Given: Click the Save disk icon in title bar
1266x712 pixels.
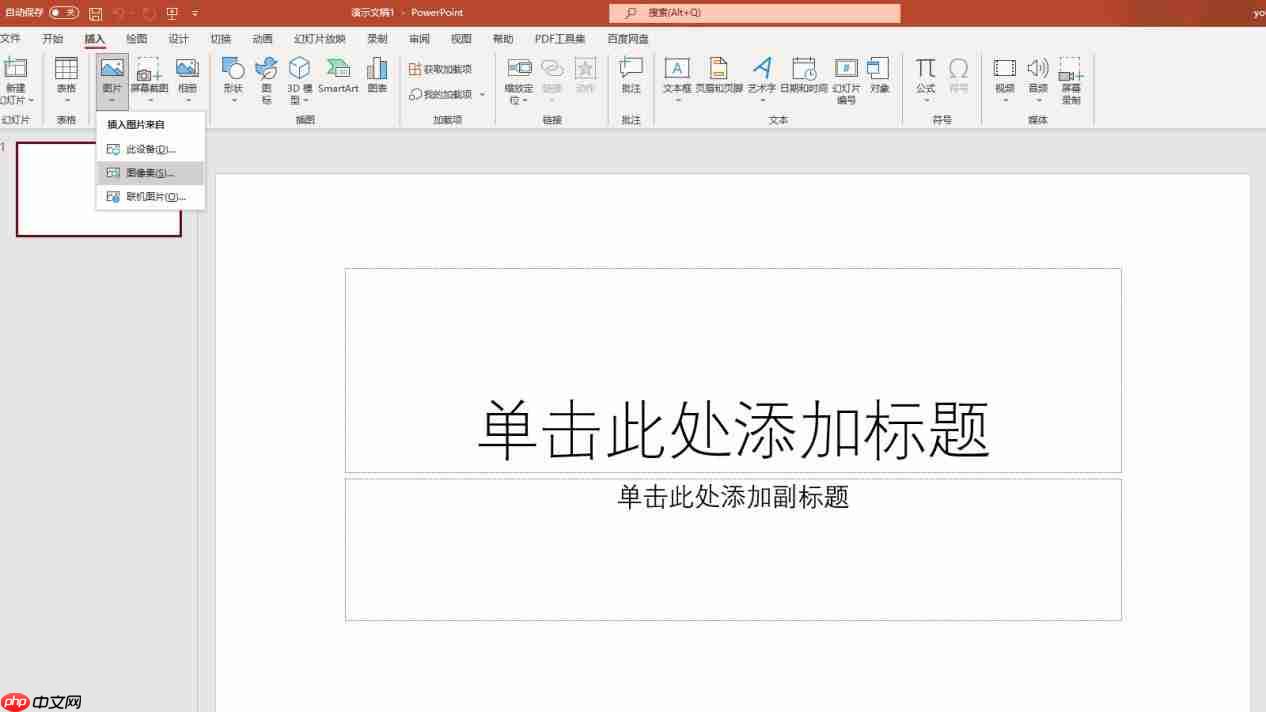Looking at the screenshot, I should pos(96,13).
